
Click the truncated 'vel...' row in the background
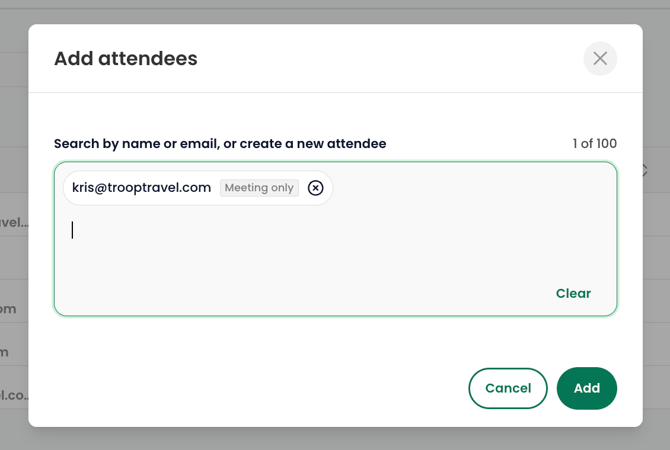14,222
